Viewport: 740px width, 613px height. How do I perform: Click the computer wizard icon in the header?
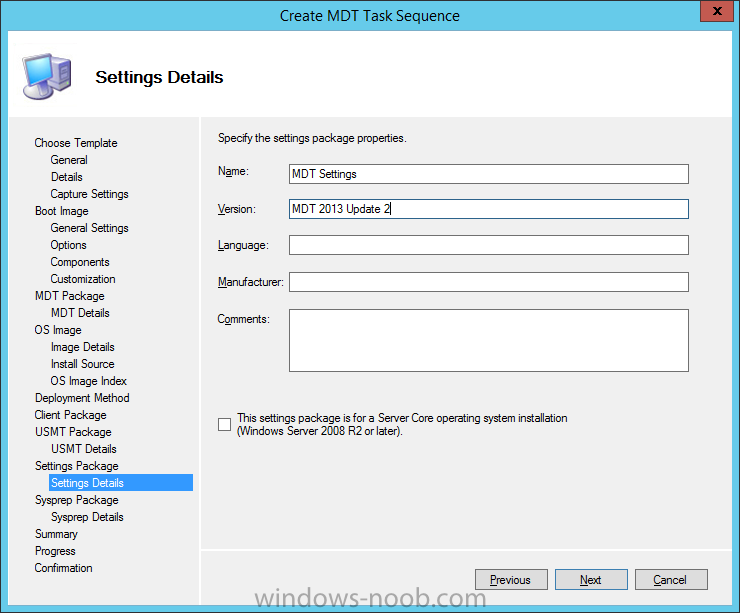(47, 77)
